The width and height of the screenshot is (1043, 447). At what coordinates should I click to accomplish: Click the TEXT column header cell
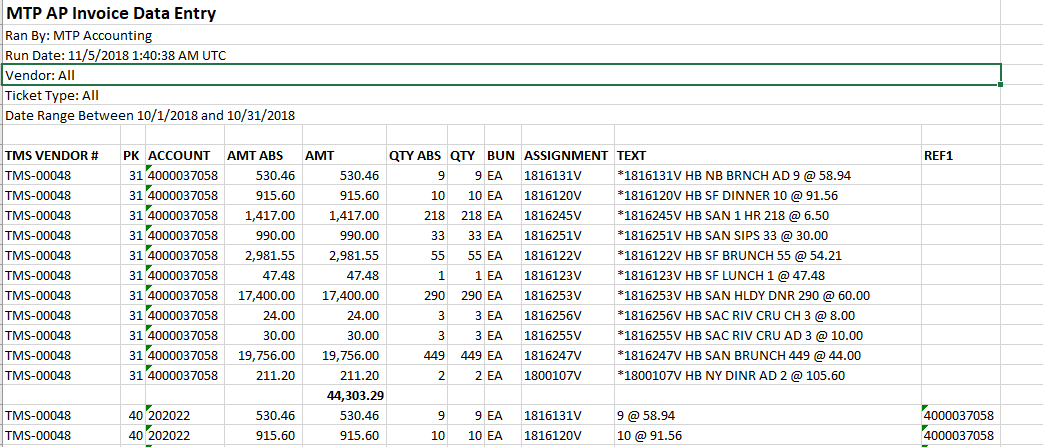(632, 155)
